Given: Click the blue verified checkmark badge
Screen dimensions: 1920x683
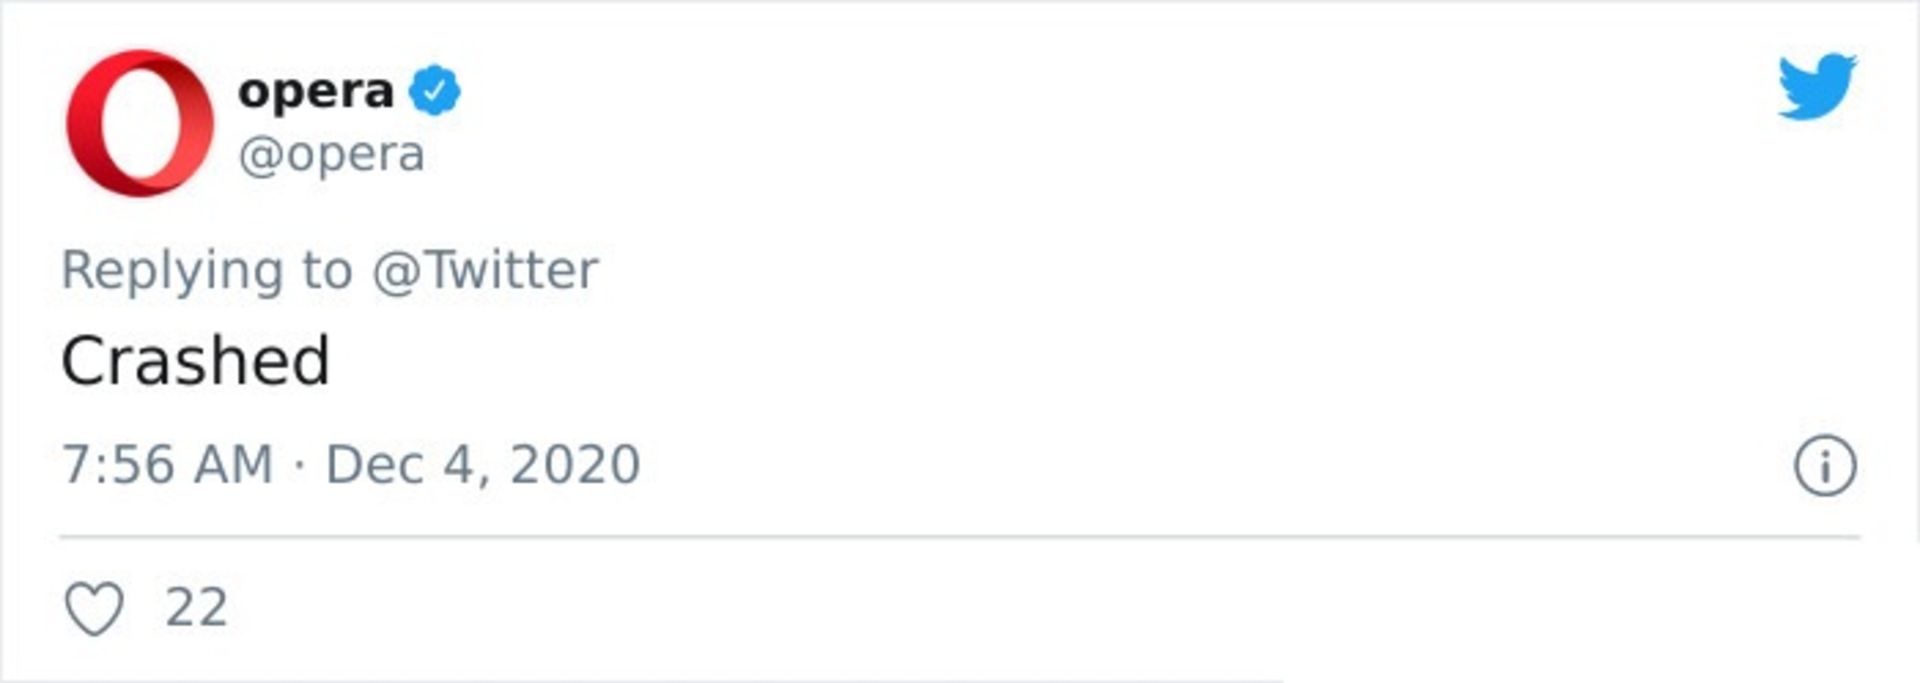Looking at the screenshot, I should tap(435, 91).
